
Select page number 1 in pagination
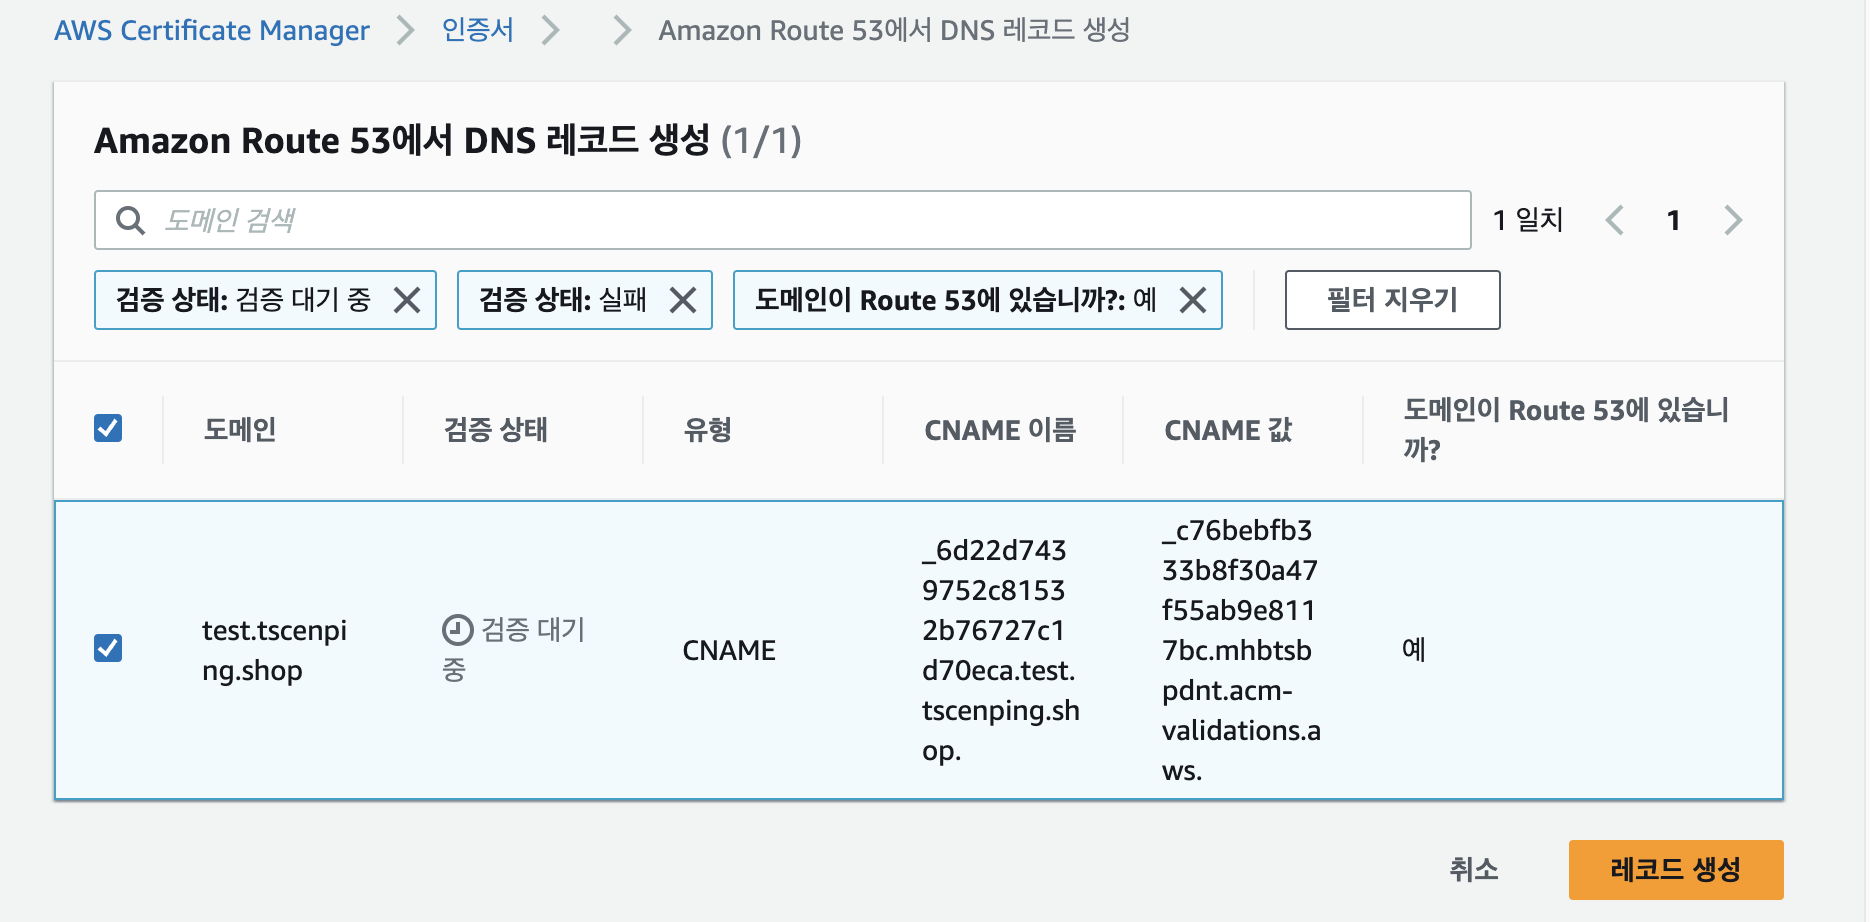click(x=1673, y=220)
